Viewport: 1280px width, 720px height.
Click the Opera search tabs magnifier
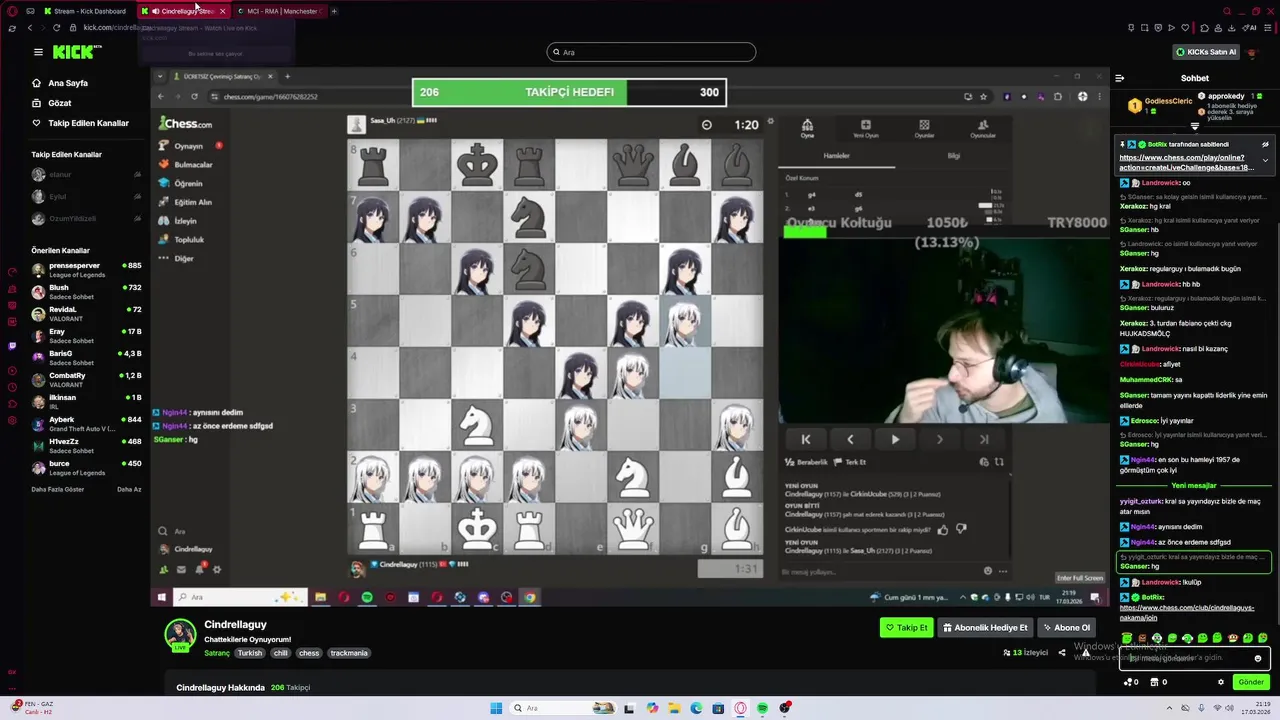coord(1229,11)
